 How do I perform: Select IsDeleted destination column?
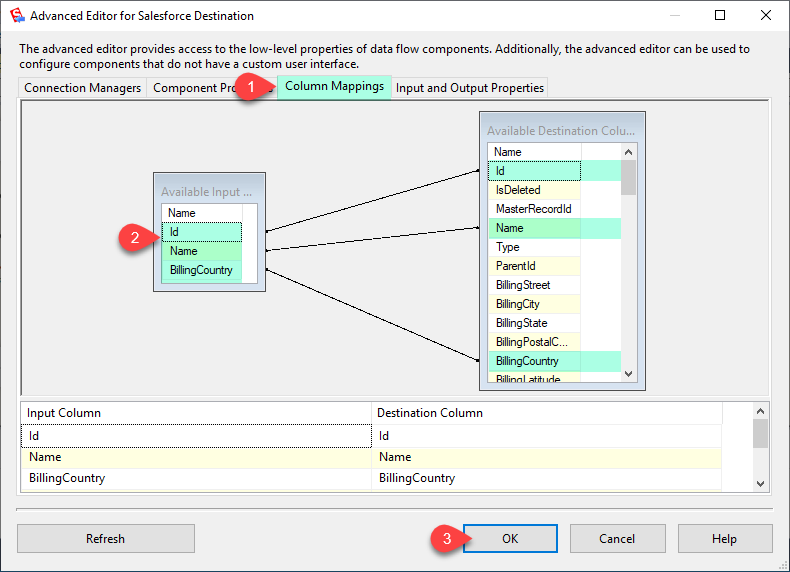click(x=534, y=190)
